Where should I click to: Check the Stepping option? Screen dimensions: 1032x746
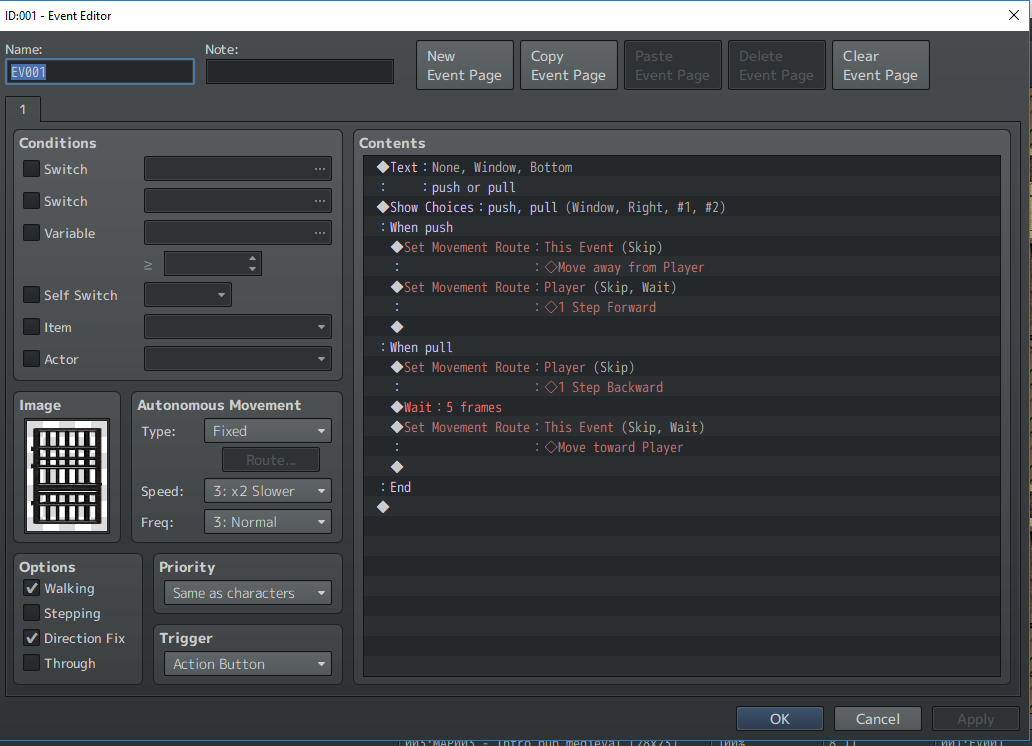click(x=31, y=613)
